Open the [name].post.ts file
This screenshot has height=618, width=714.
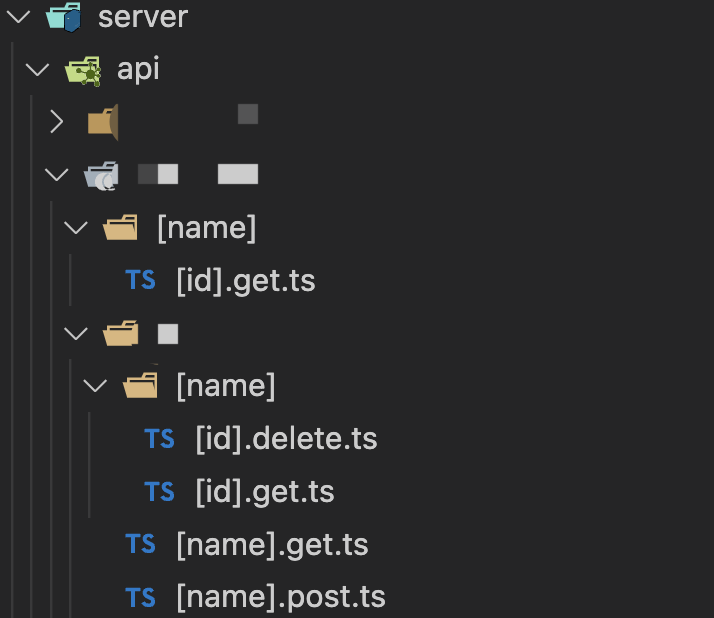(280, 598)
